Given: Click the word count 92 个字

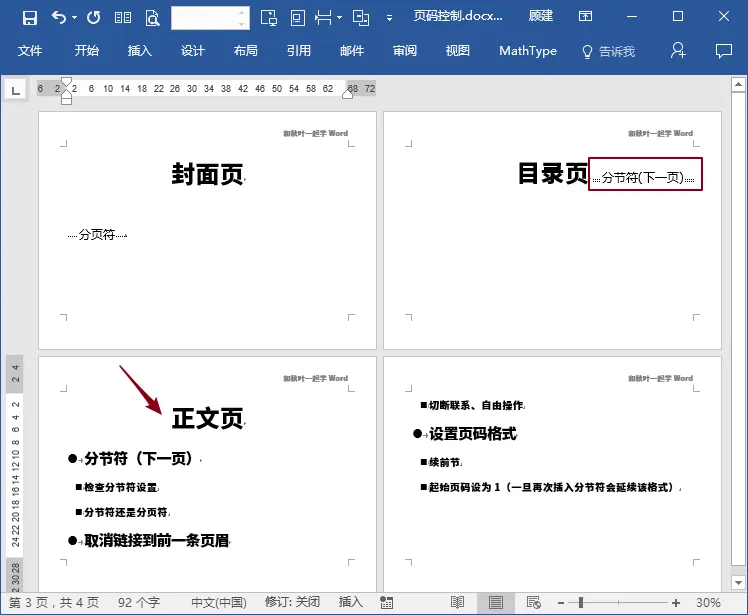Looking at the screenshot, I should [x=139, y=603].
